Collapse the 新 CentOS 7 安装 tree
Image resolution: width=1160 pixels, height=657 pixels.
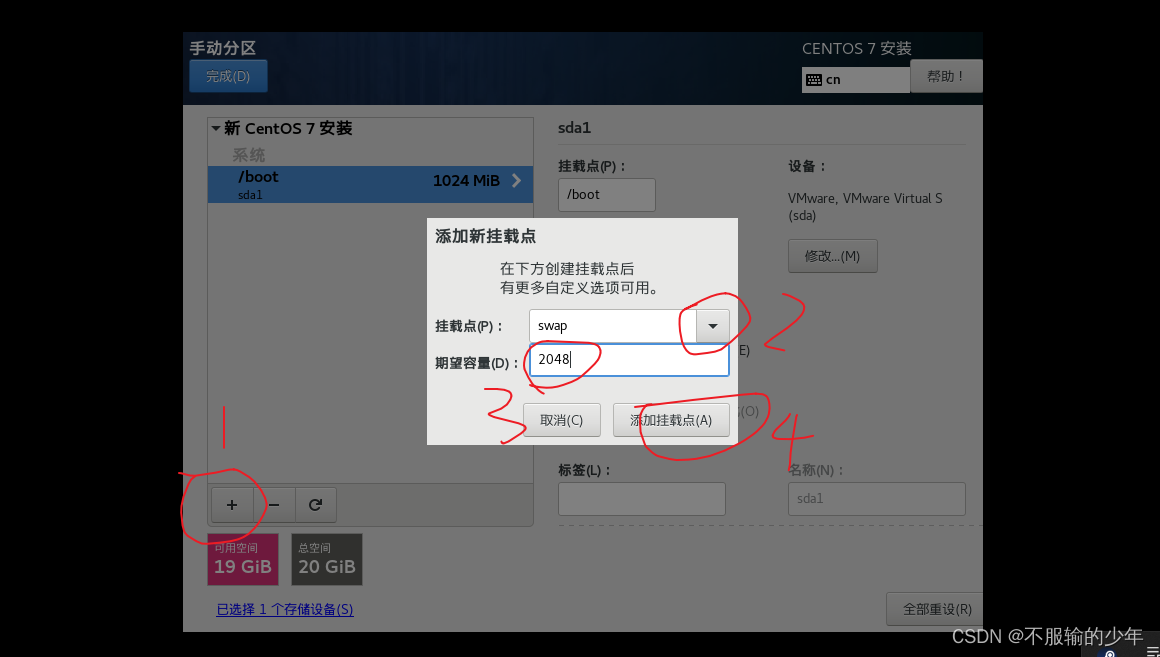[x=215, y=129]
